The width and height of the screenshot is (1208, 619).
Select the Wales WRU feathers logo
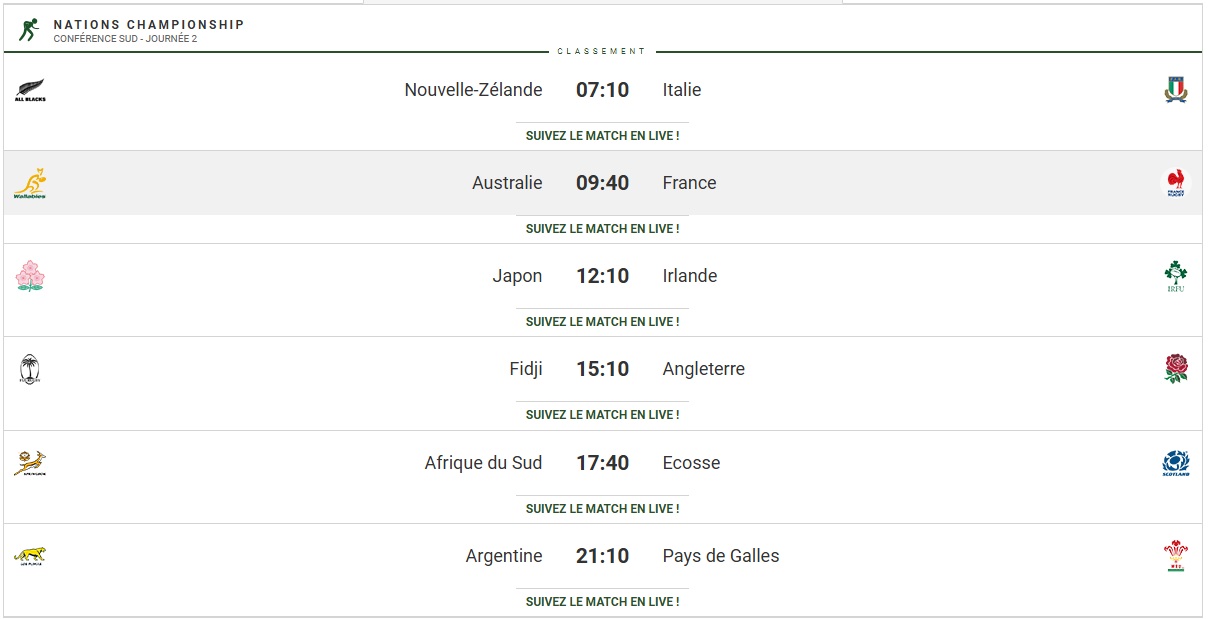tap(1176, 556)
